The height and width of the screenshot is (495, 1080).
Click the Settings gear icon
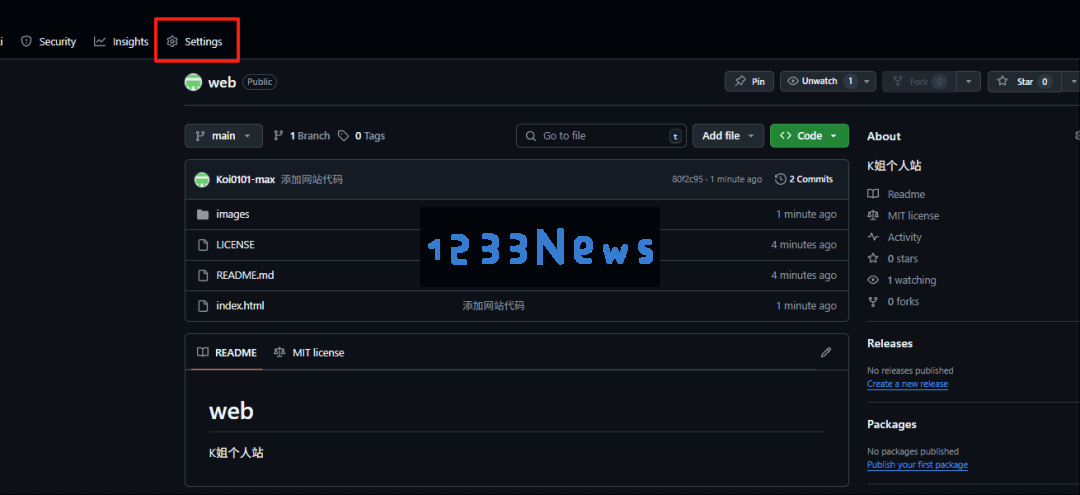[x=172, y=42]
